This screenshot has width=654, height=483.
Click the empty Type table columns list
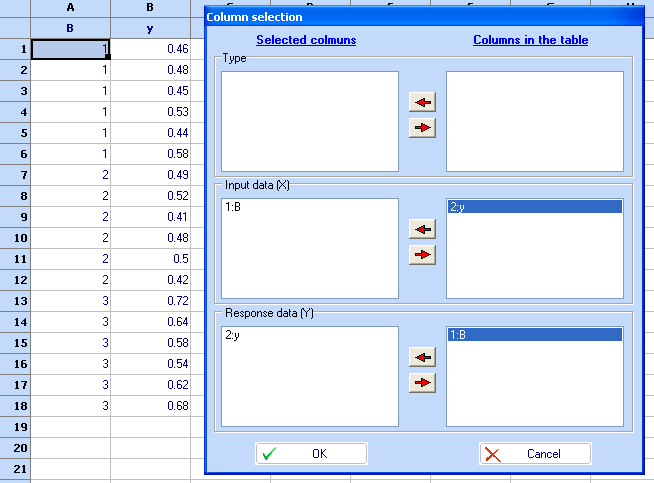[534, 121]
